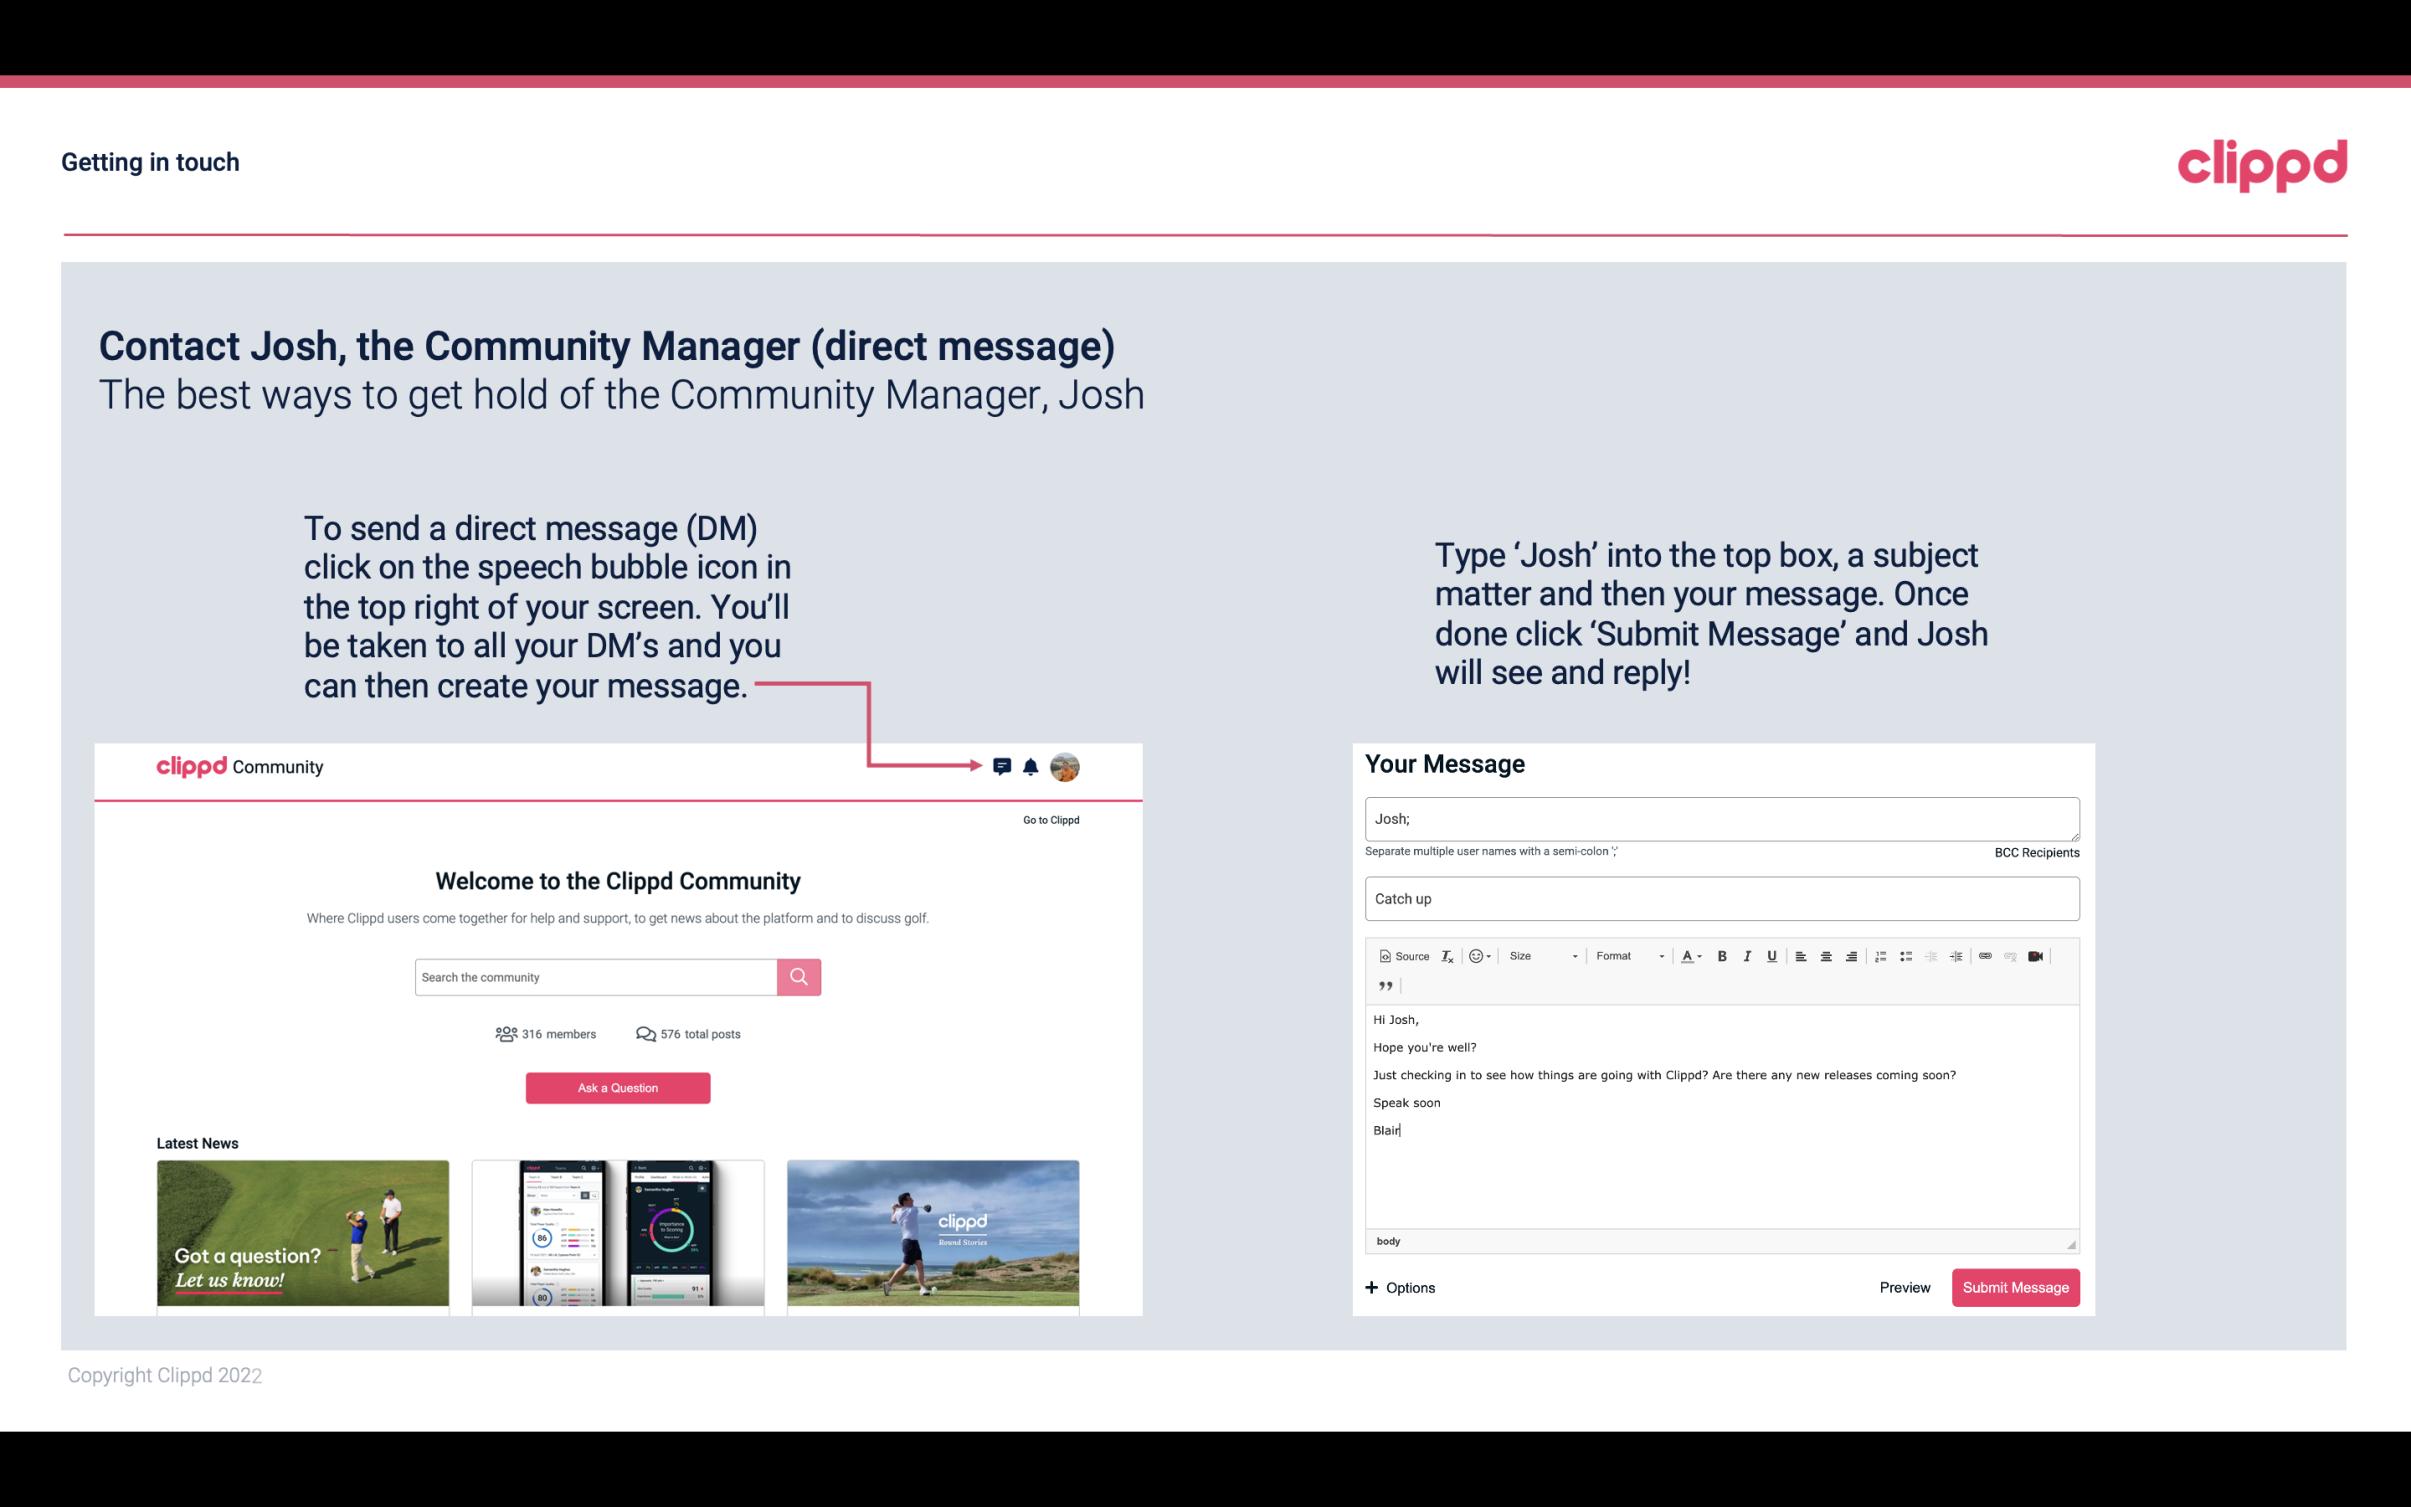This screenshot has height=1507, width=2411.
Task: Expand the Options section
Action: tap(1397, 1288)
